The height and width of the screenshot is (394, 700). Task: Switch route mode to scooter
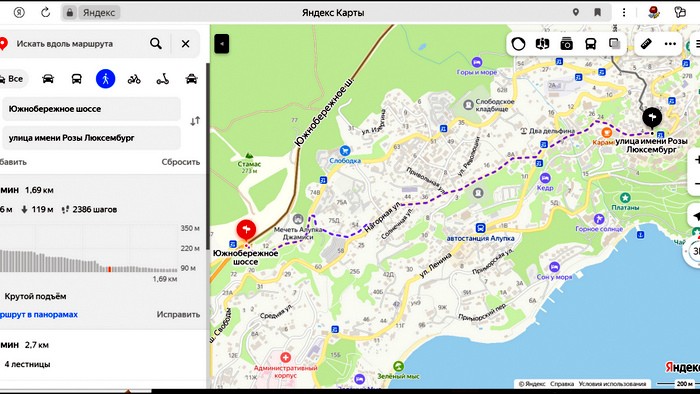pos(162,79)
